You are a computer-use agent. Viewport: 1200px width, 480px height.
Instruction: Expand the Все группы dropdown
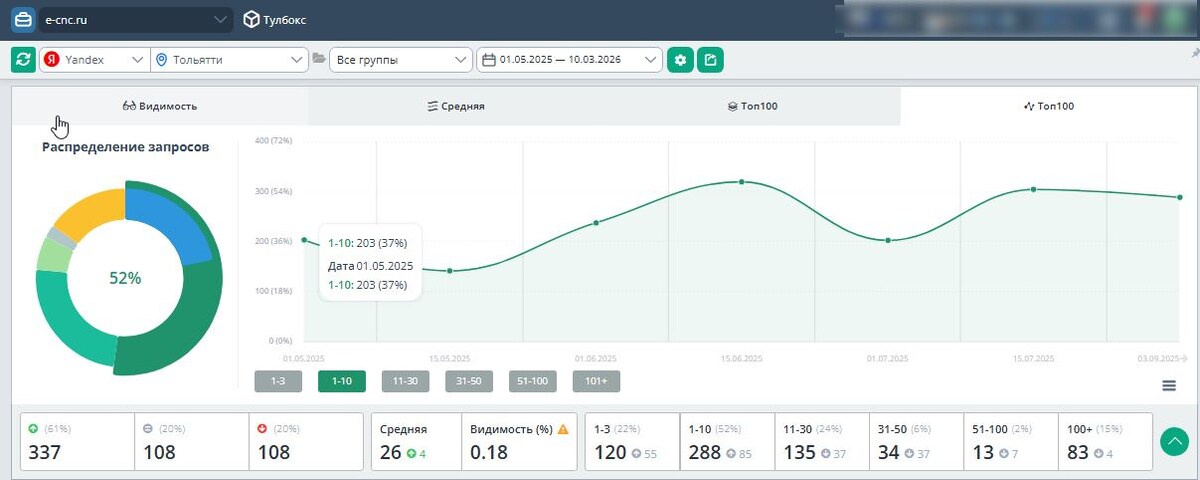[400, 60]
